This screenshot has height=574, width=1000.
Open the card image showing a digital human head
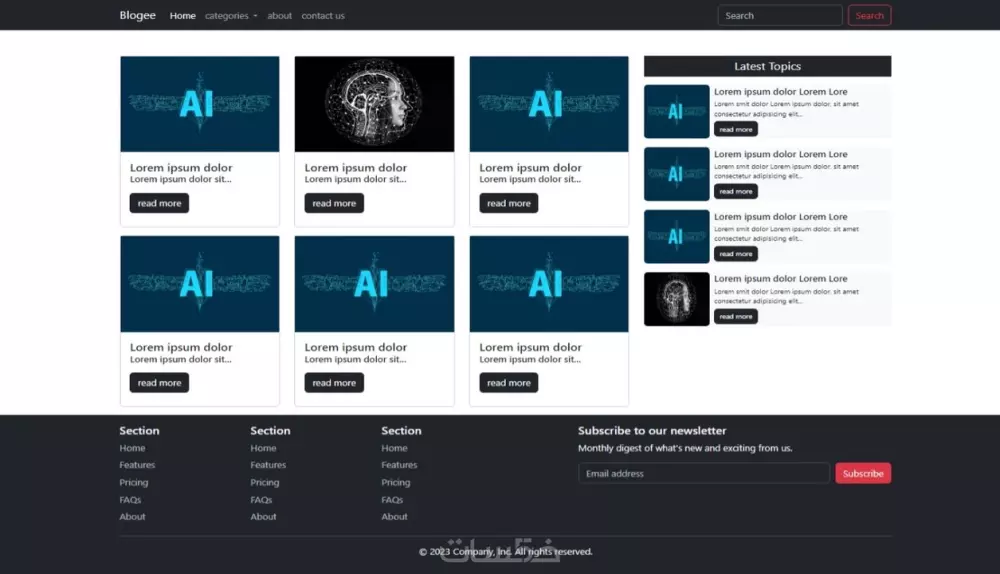[374, 104]
